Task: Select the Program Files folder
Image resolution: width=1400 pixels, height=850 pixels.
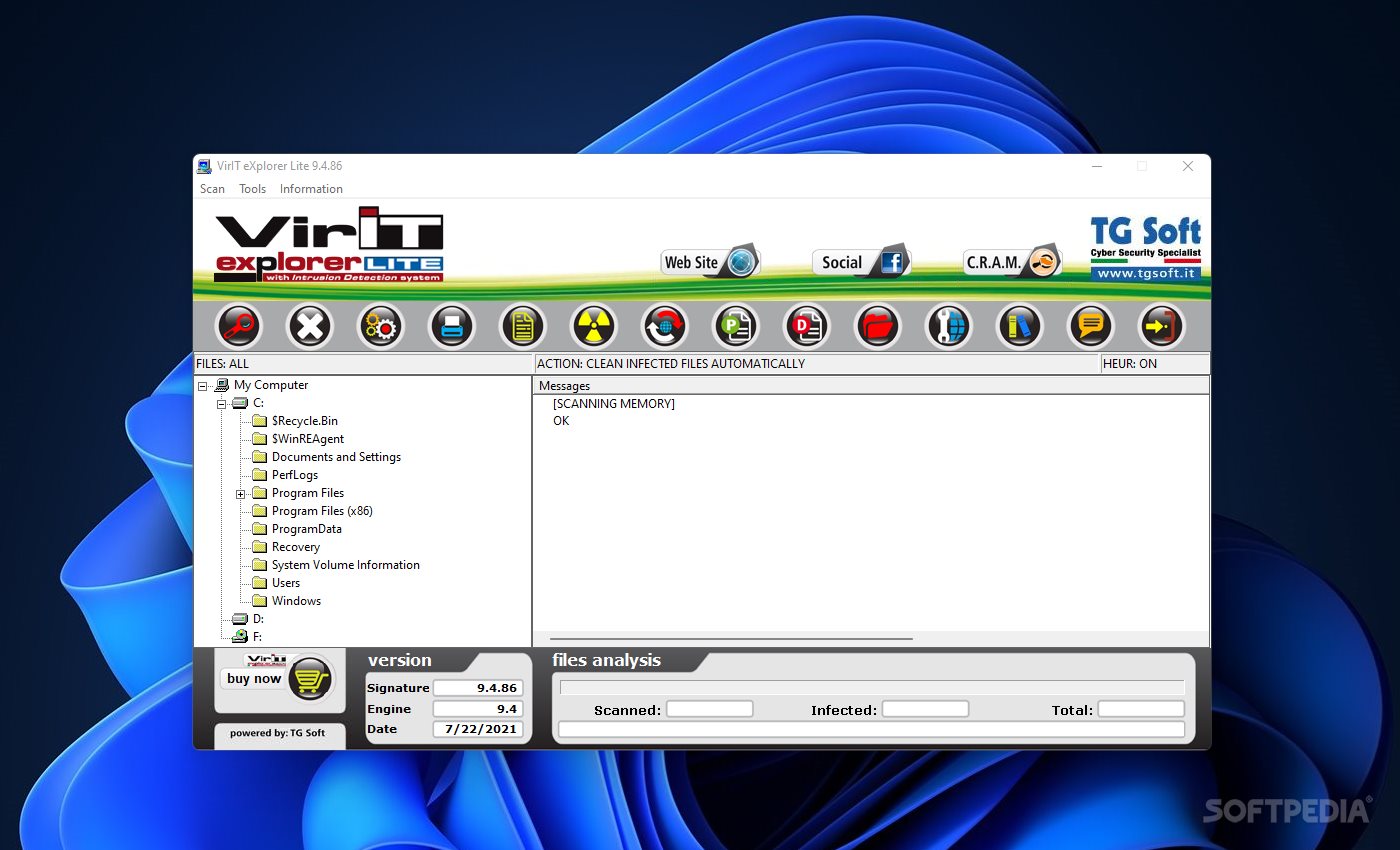Action: [x=308, y=493]
